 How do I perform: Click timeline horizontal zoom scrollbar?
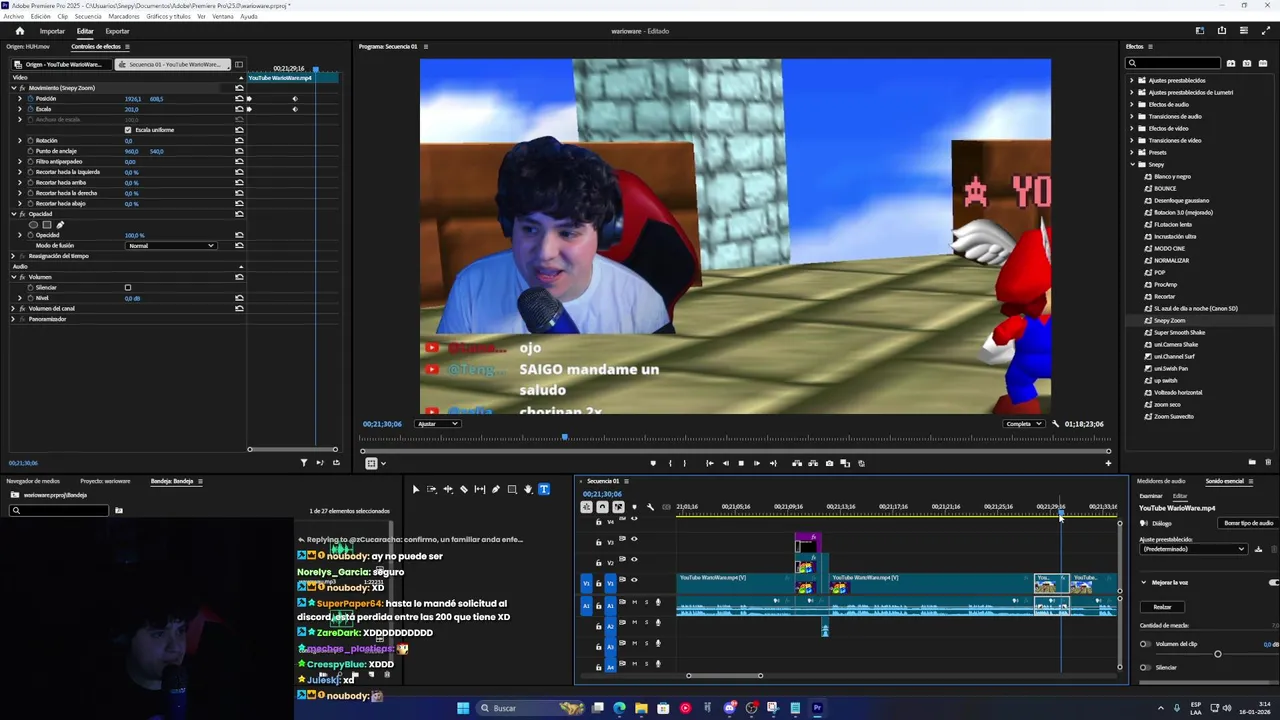click(x=724, y=676)
